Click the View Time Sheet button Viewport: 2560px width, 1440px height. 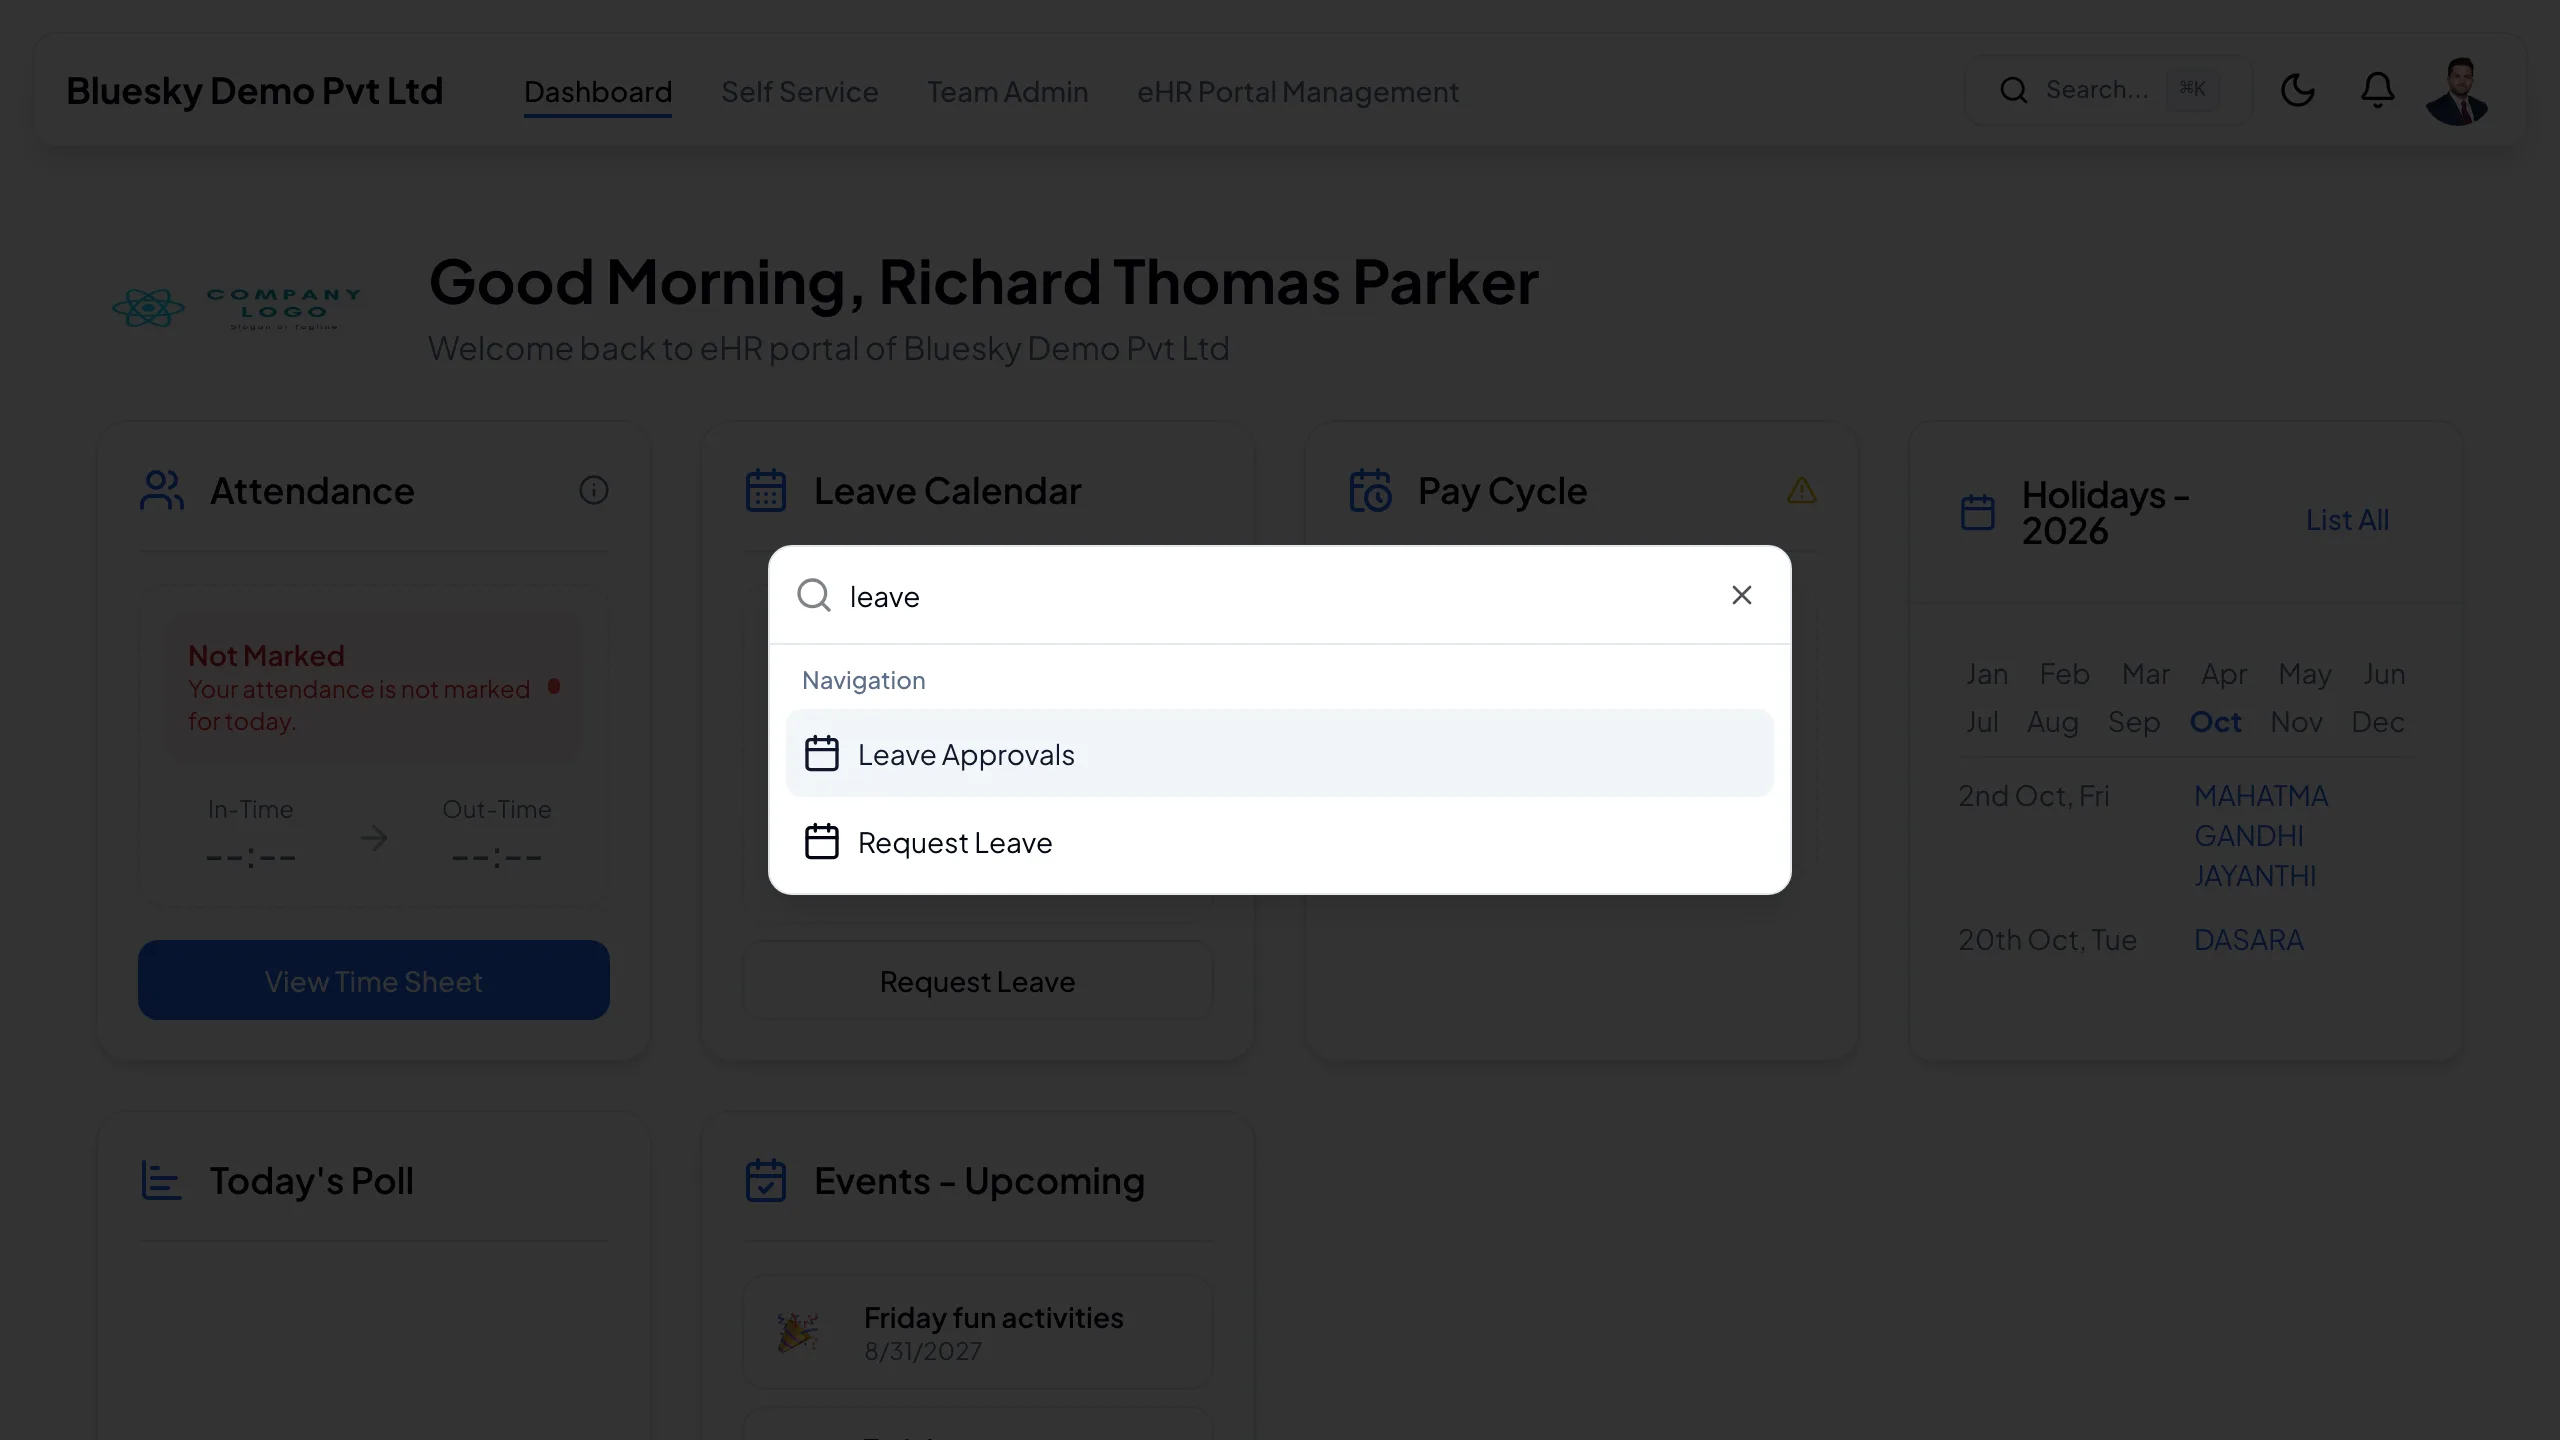pos(374,980)
